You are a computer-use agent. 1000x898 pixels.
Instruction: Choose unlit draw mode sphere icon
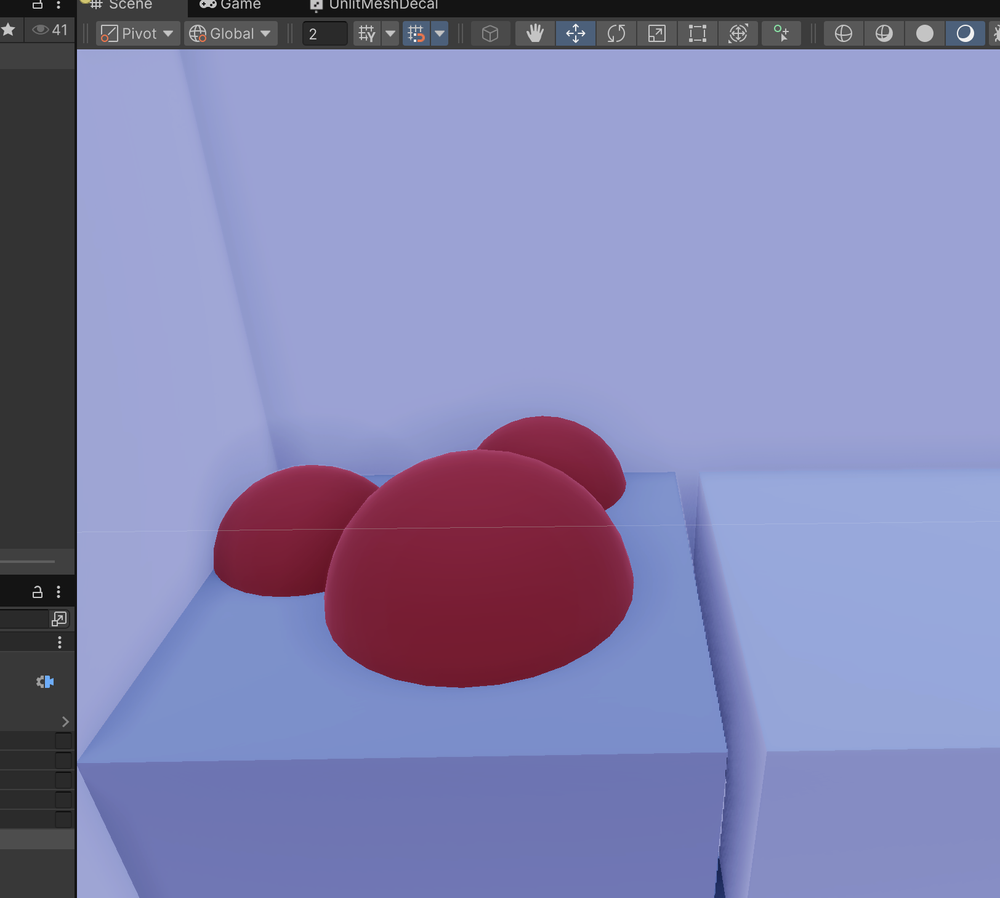(x=925, y=34)
